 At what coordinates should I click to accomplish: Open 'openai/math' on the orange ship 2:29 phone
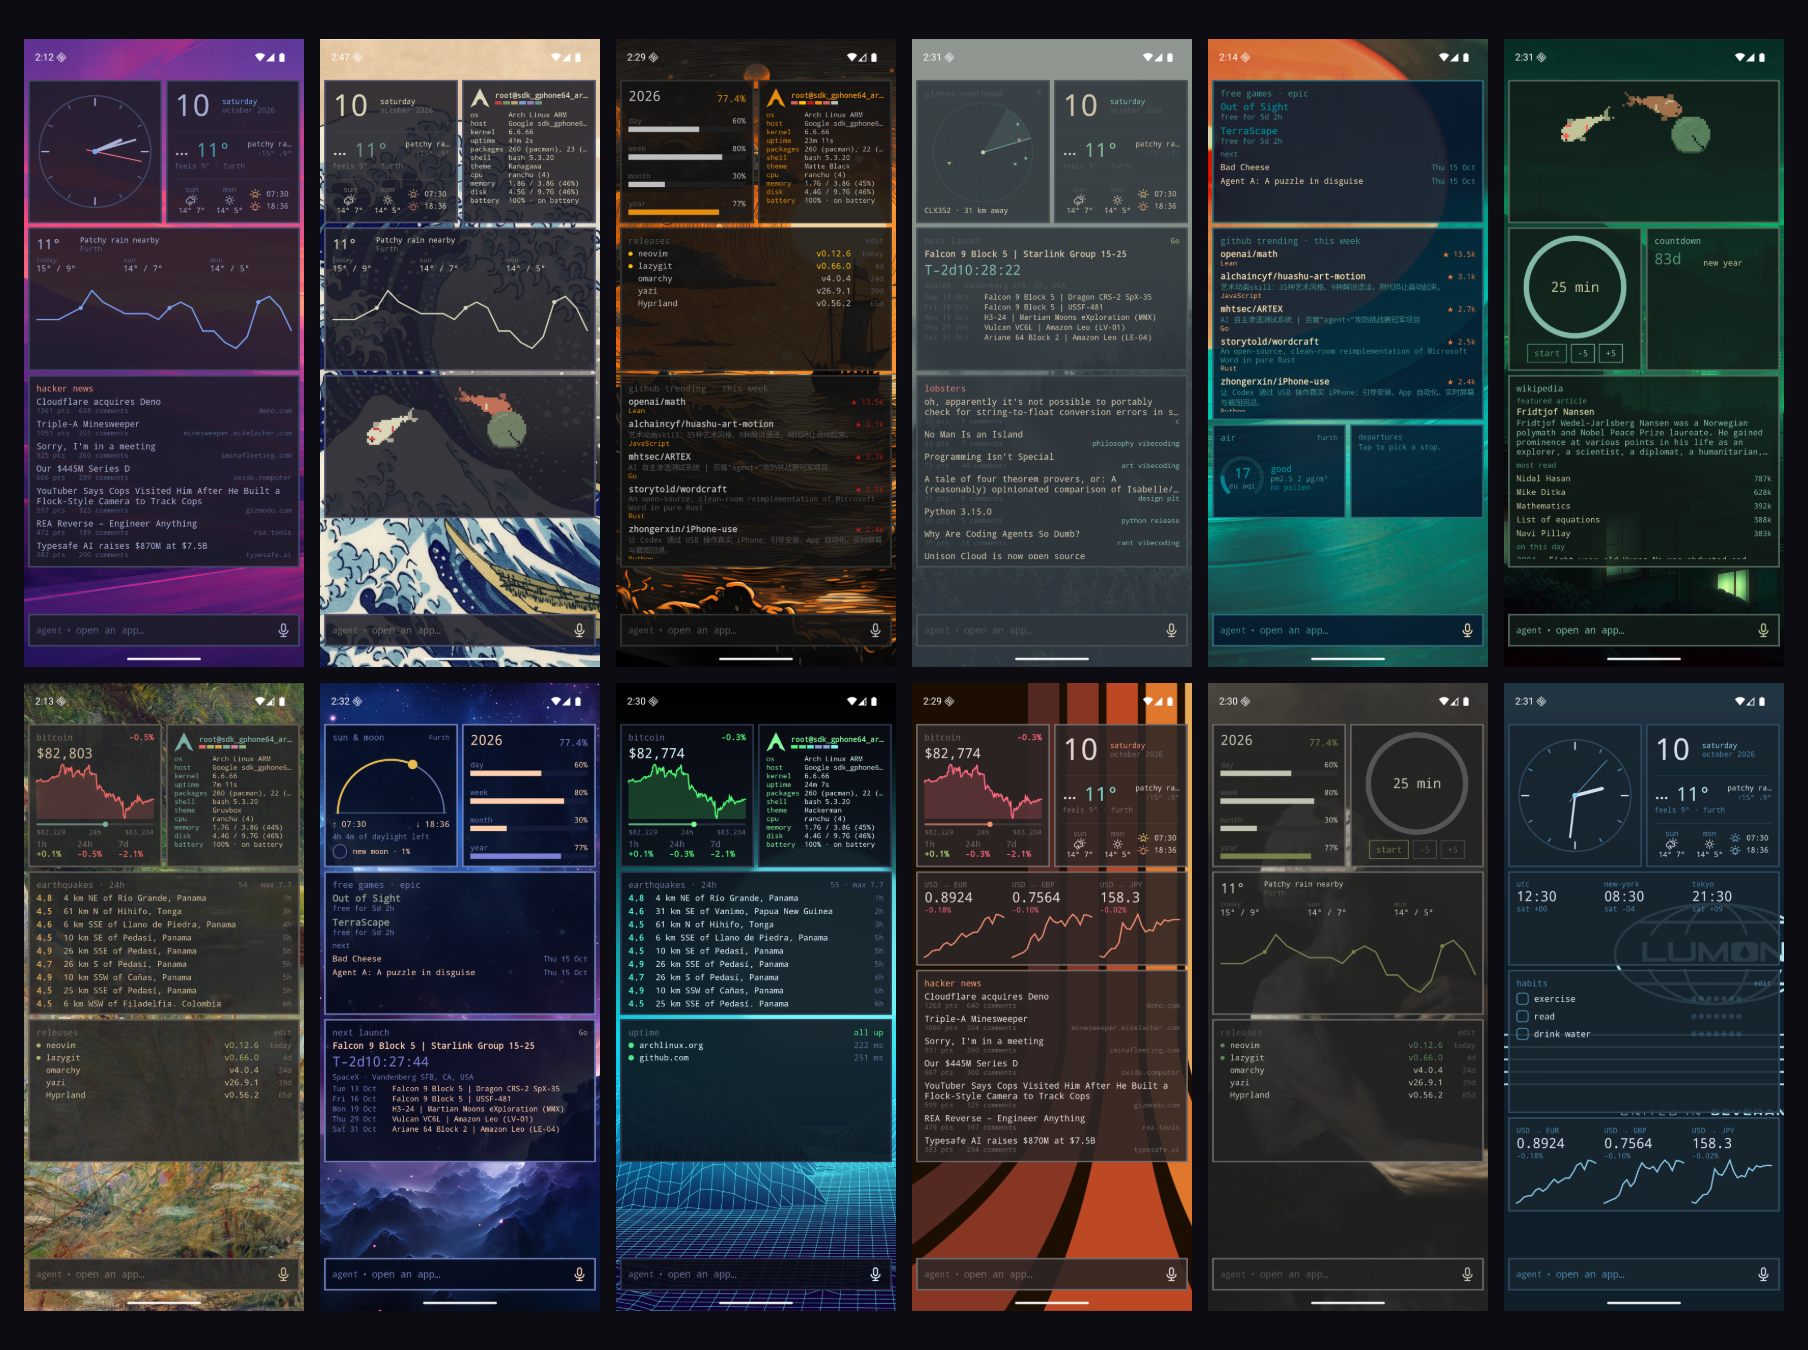657,402
